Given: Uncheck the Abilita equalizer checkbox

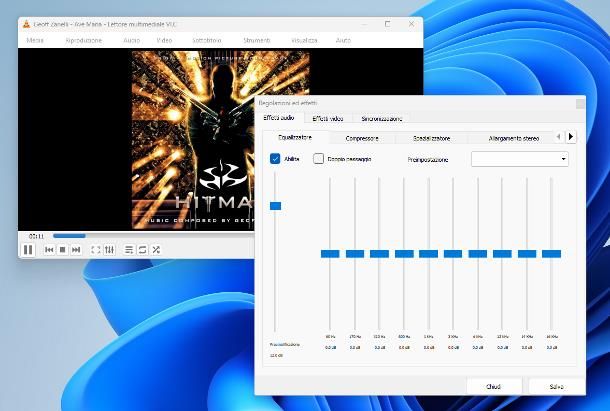Looking at the screenshot, I should [x=275, y=159].
